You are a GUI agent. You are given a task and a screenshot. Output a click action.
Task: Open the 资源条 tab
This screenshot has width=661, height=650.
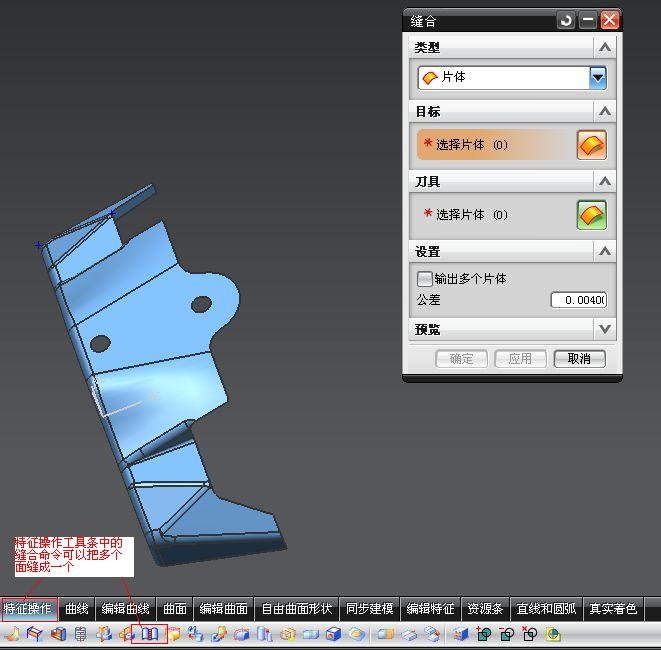coord(485,609)
